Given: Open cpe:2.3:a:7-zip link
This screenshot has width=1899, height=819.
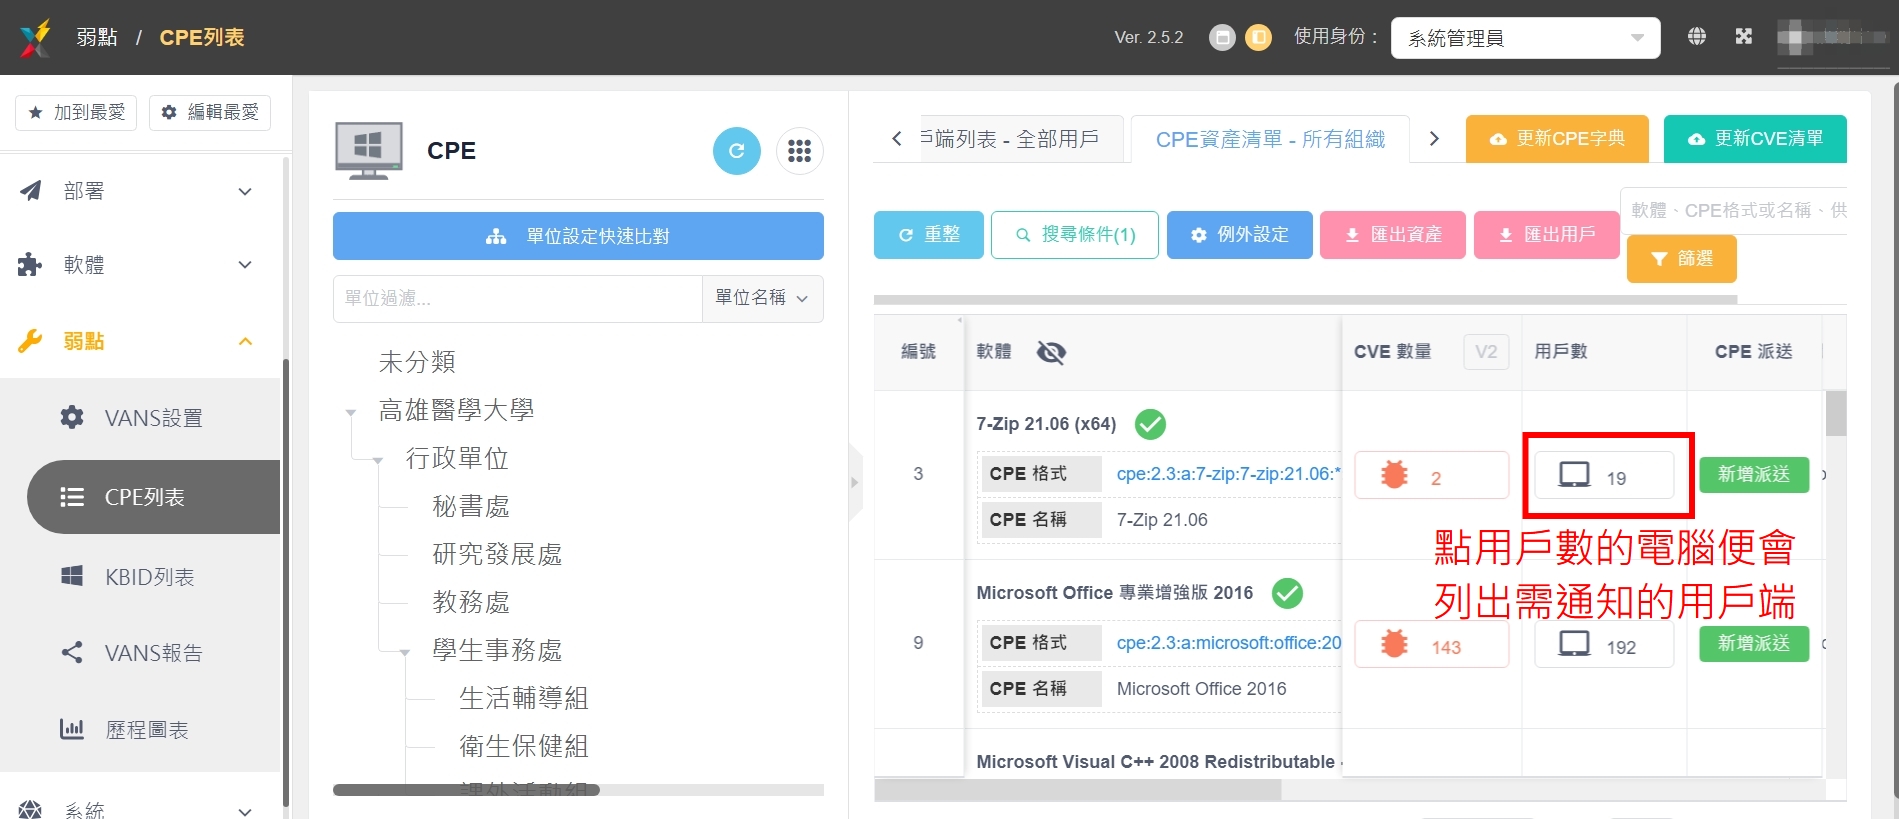Looking at the screenshot, I should coord(1228,474).
